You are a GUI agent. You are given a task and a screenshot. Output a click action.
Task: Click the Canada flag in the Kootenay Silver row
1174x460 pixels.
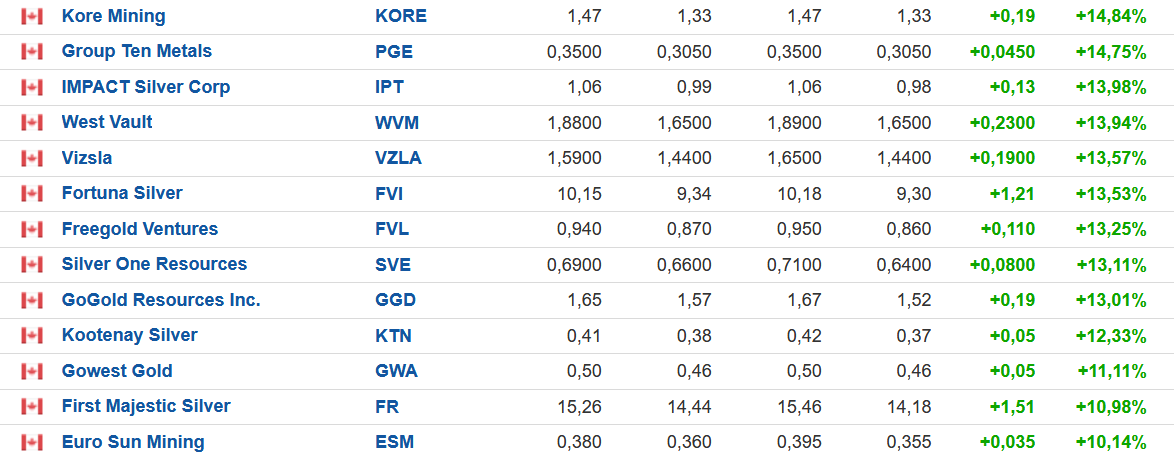coord(32,336)
